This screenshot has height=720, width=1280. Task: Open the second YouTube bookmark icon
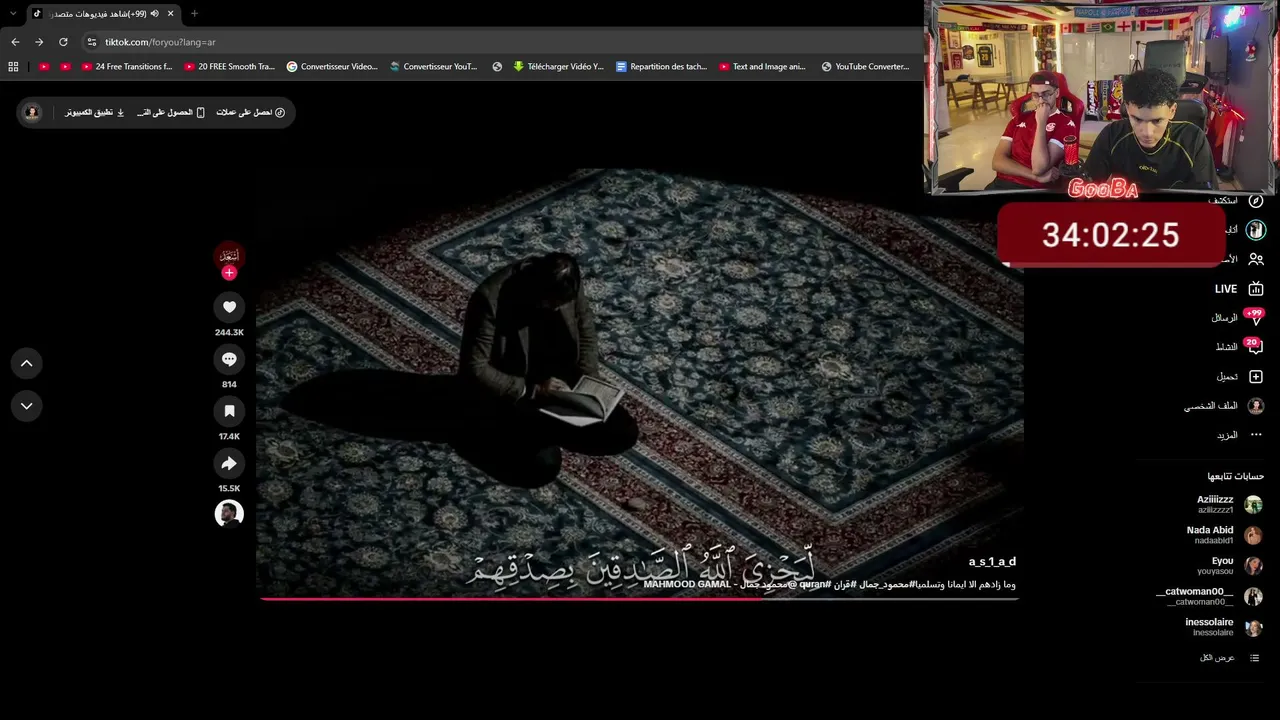tap(66, 67)
